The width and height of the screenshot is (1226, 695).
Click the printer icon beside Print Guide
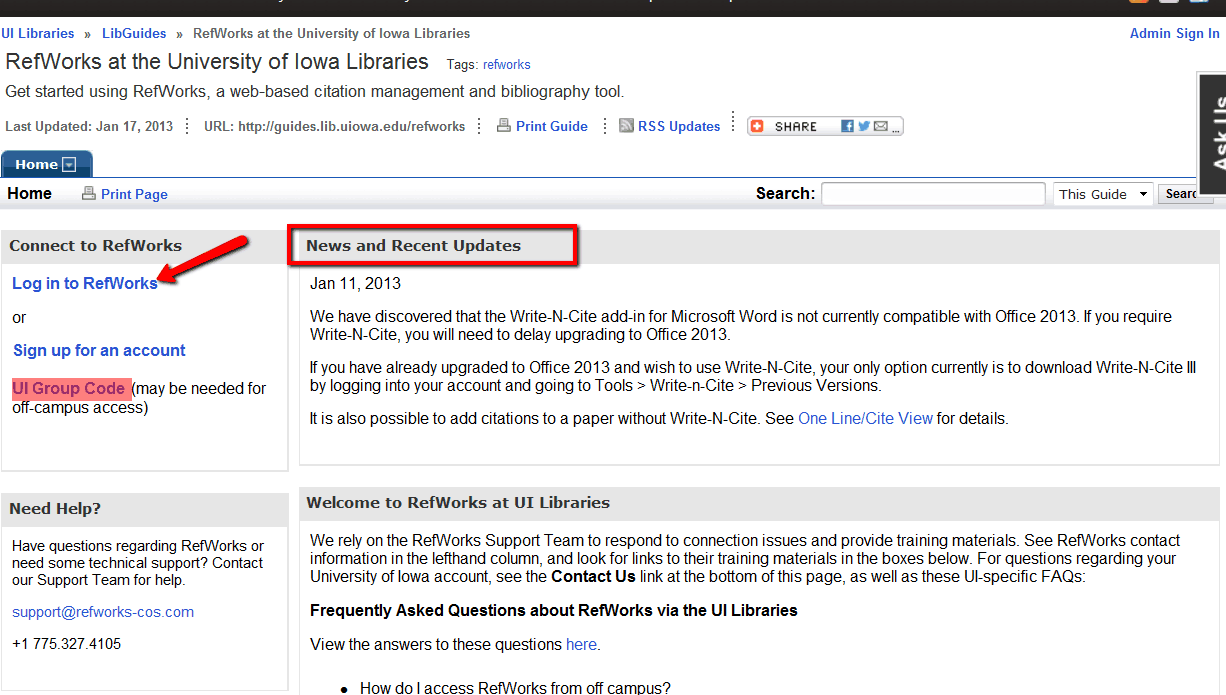click(504, 126)
